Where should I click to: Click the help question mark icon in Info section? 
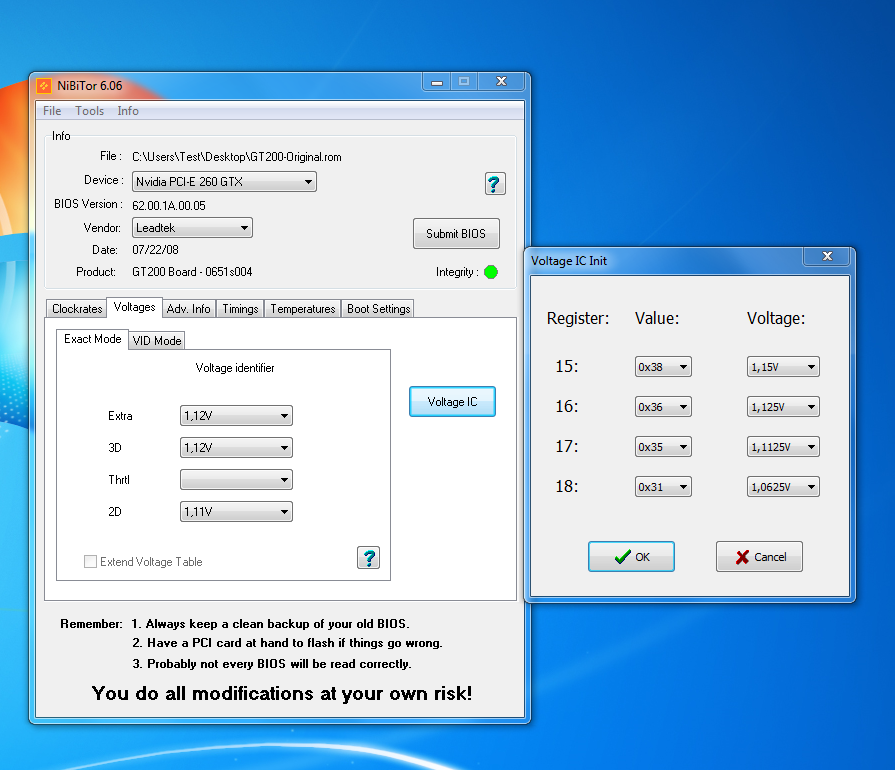pyautogui.click(x=495, y=184)
